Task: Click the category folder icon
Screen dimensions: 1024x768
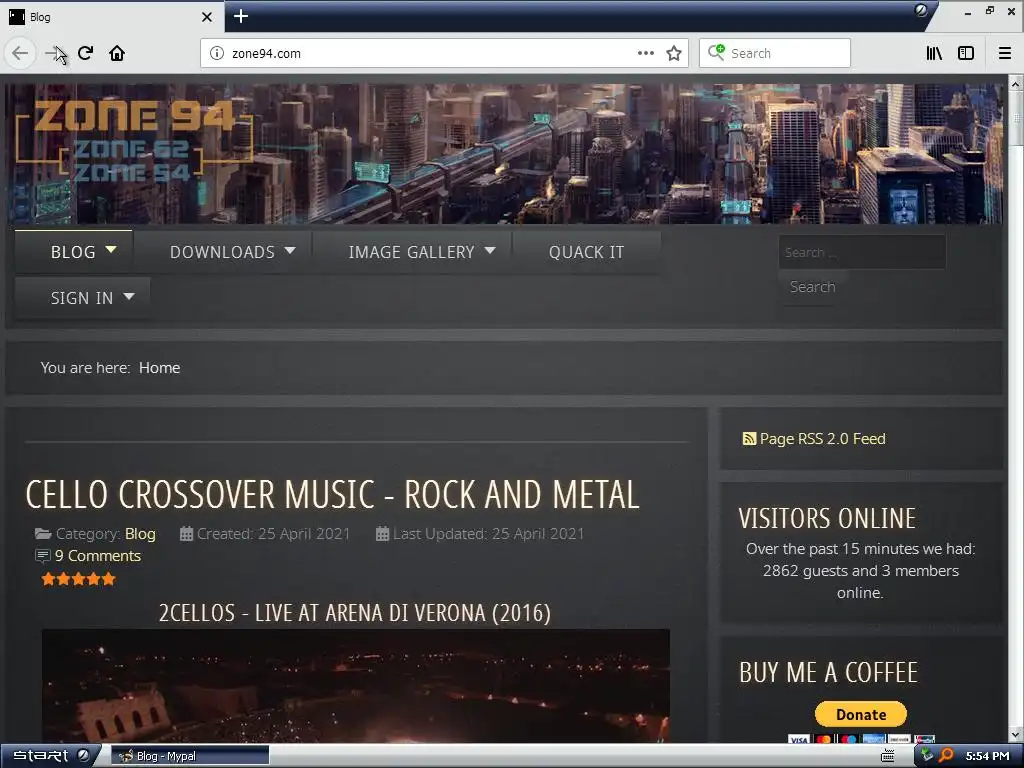Action: 43,534
